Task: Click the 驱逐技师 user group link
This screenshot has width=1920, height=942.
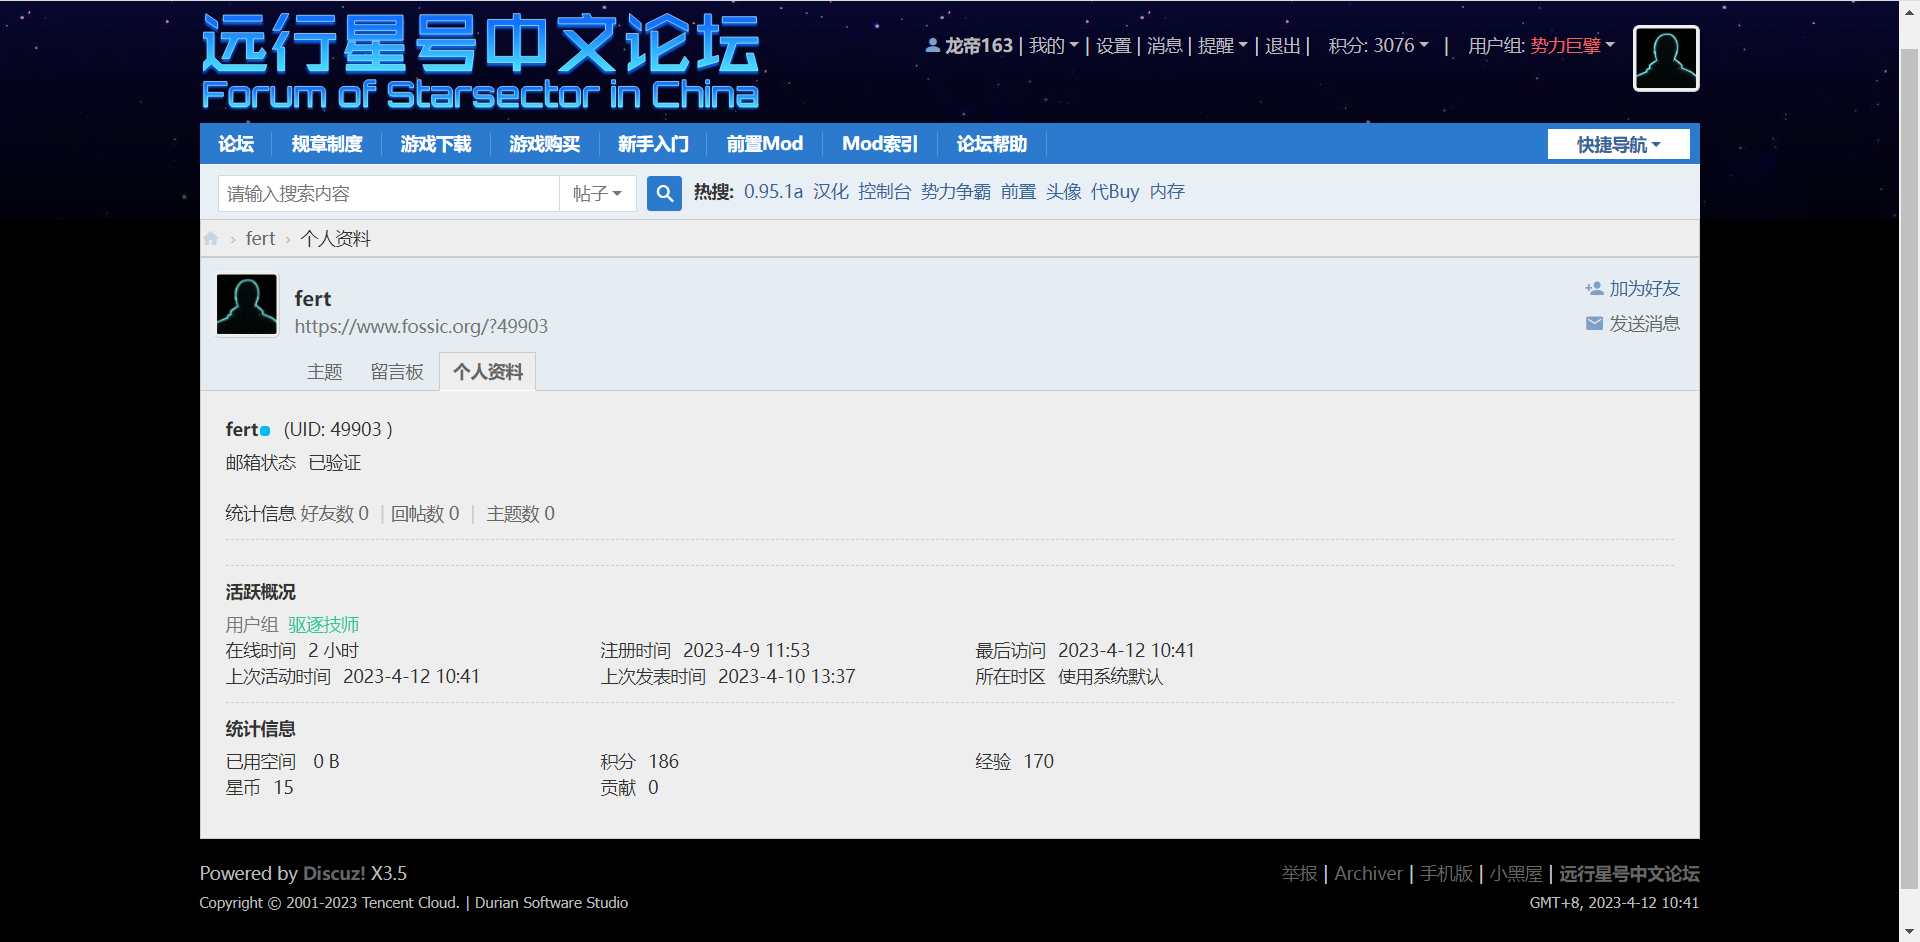Action: (x=323, y=625)
